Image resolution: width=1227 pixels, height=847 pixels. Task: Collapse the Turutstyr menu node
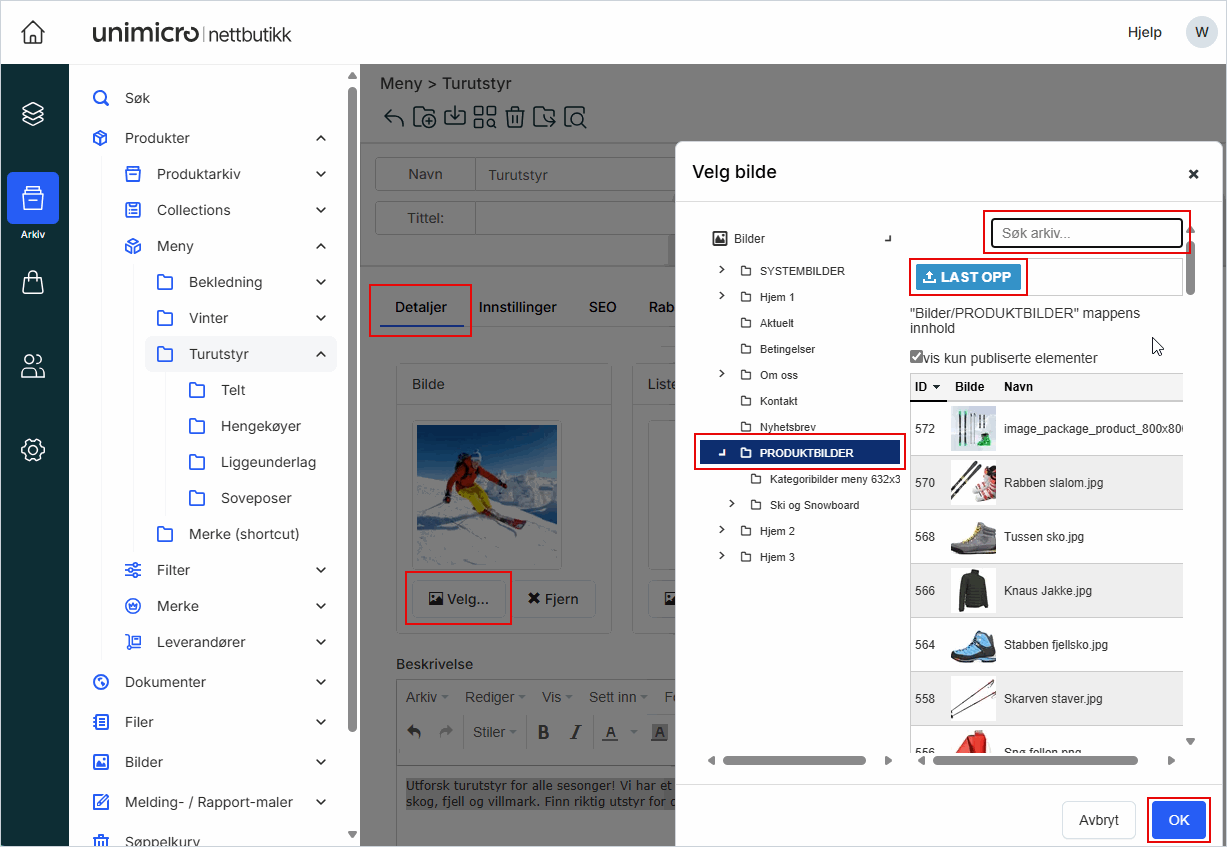321,354
